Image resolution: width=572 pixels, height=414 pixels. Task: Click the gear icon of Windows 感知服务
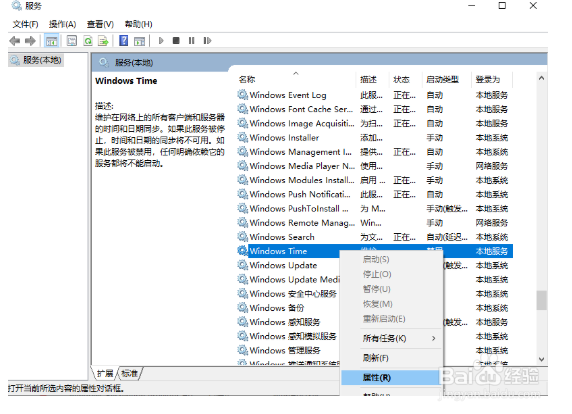pos(243,322)
